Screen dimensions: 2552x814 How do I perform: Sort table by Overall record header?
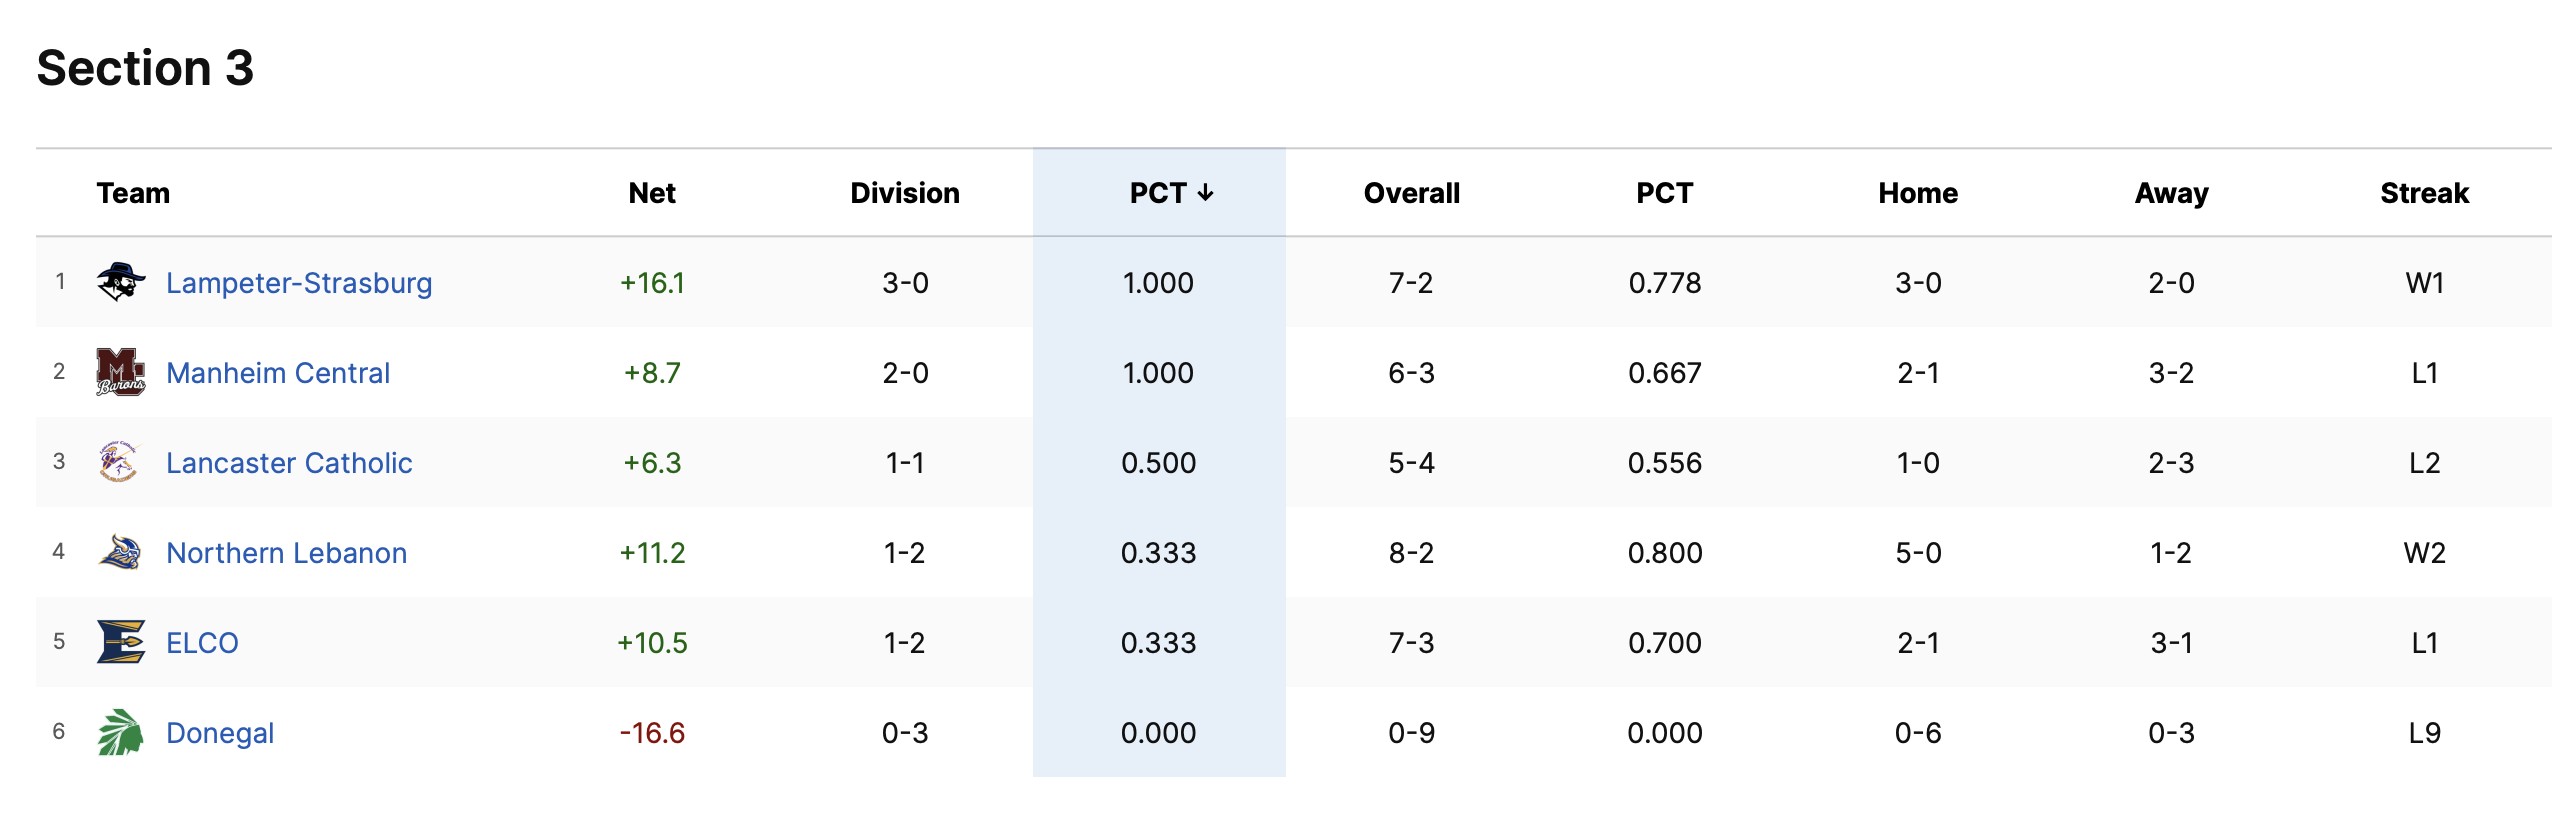point(1411,193)
